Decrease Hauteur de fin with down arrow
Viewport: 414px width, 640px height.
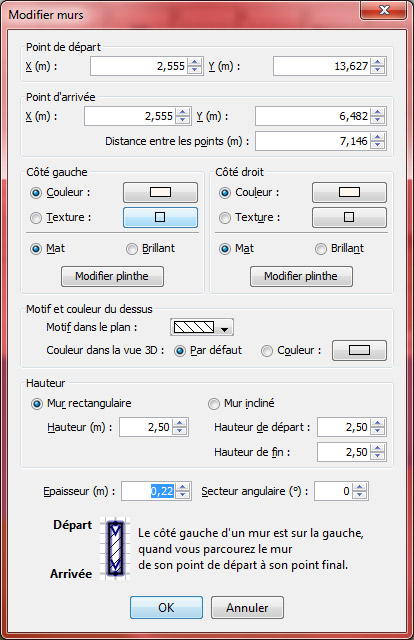378,456
